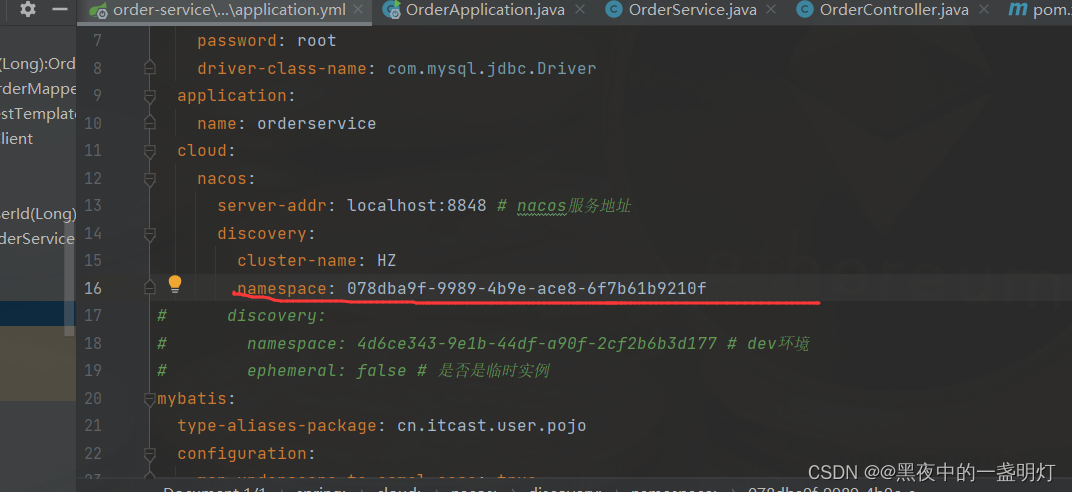Screen dimensions: 1072x492
Task: Click the commented discovery line 17
Action: click(x=277, y=316)
